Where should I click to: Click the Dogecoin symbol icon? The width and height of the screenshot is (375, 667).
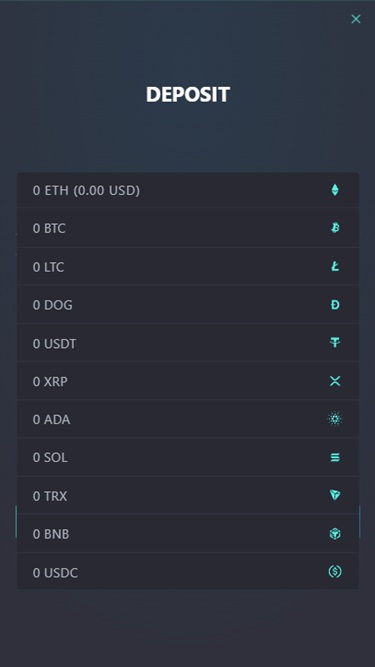click(x=335, y=305)
